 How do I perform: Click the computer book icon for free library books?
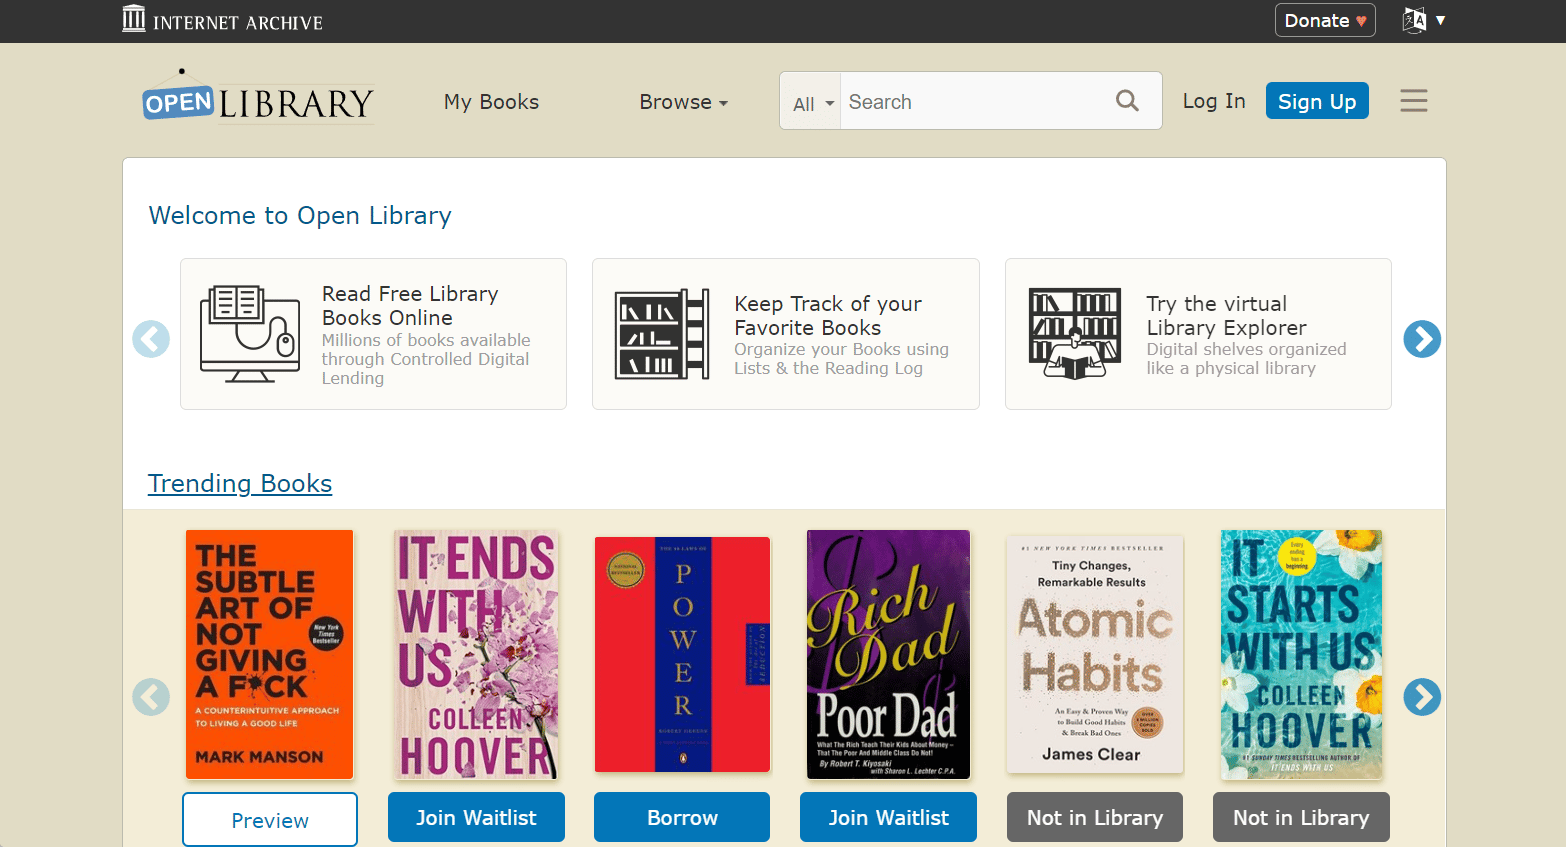pyautogui.click(x=250, y=334)
